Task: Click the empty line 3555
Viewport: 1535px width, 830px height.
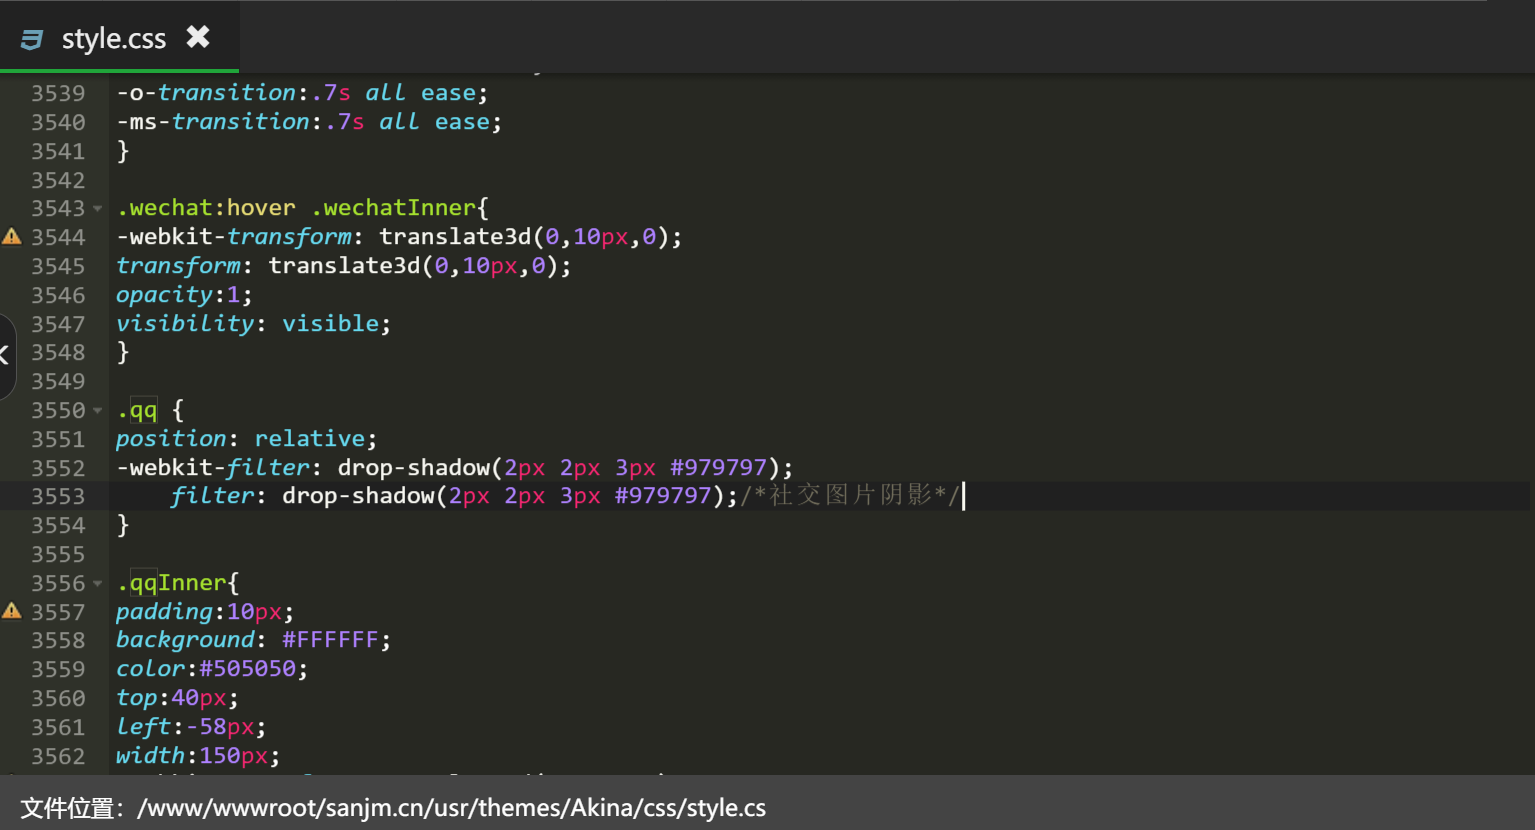Action: 400,554
